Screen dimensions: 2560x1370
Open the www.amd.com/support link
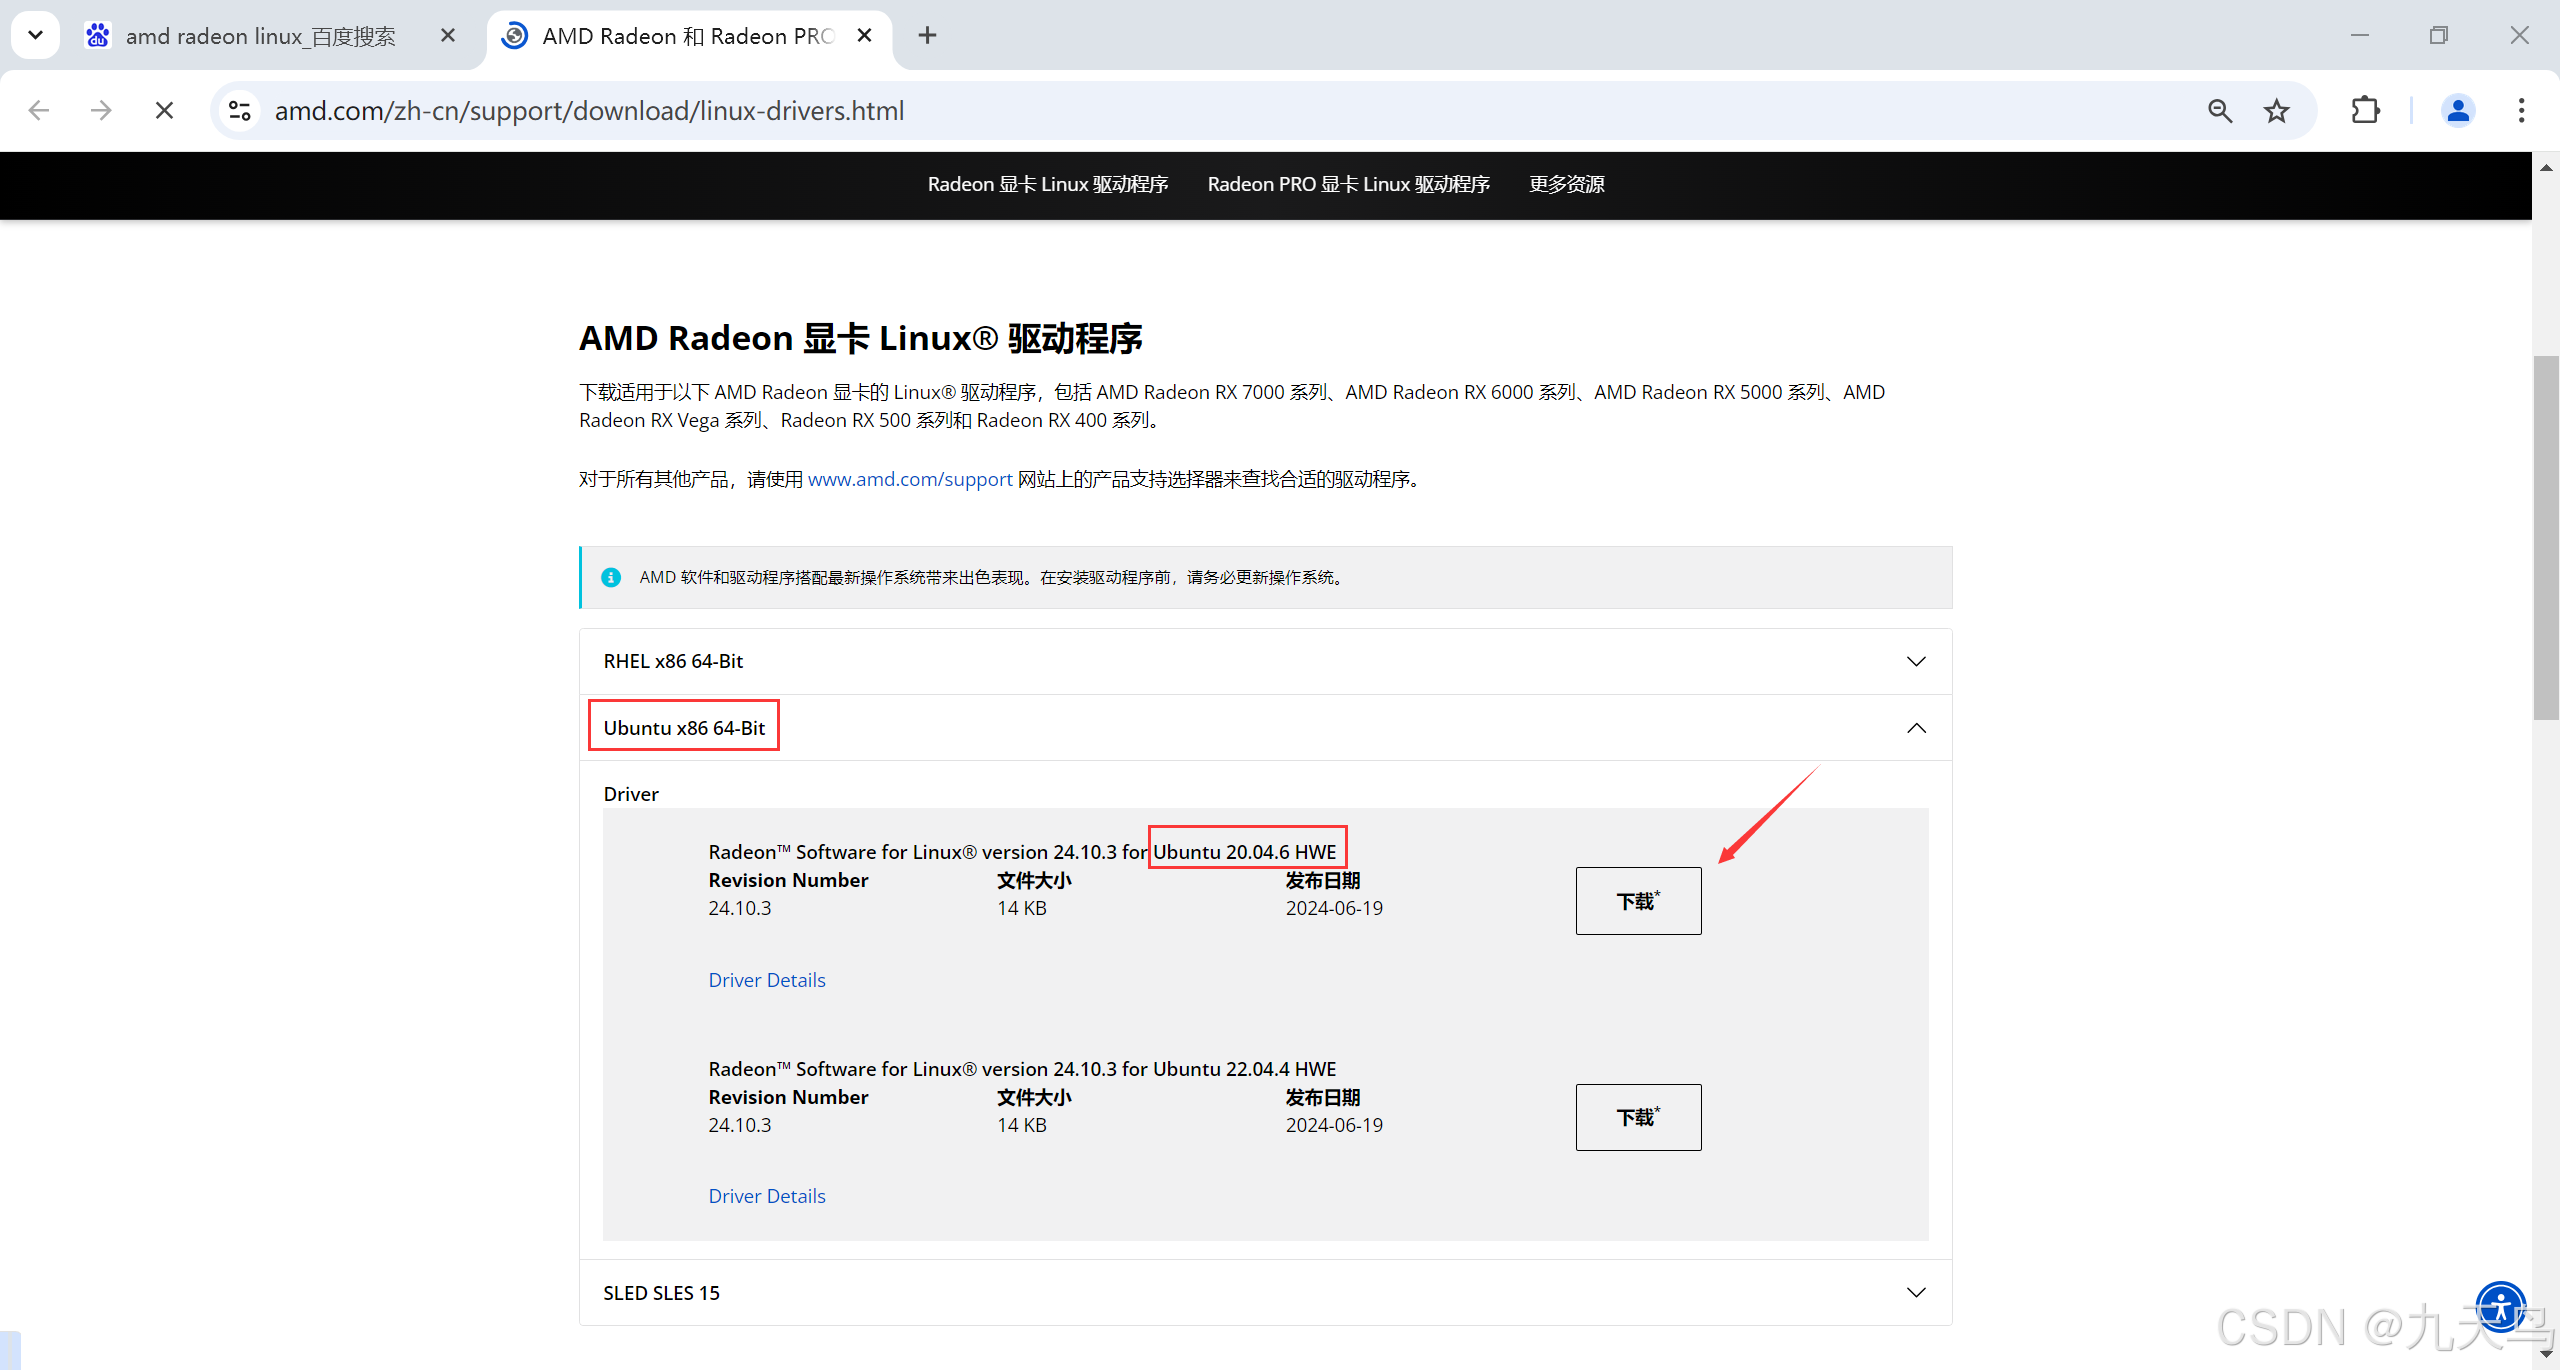tap(910, 479)
